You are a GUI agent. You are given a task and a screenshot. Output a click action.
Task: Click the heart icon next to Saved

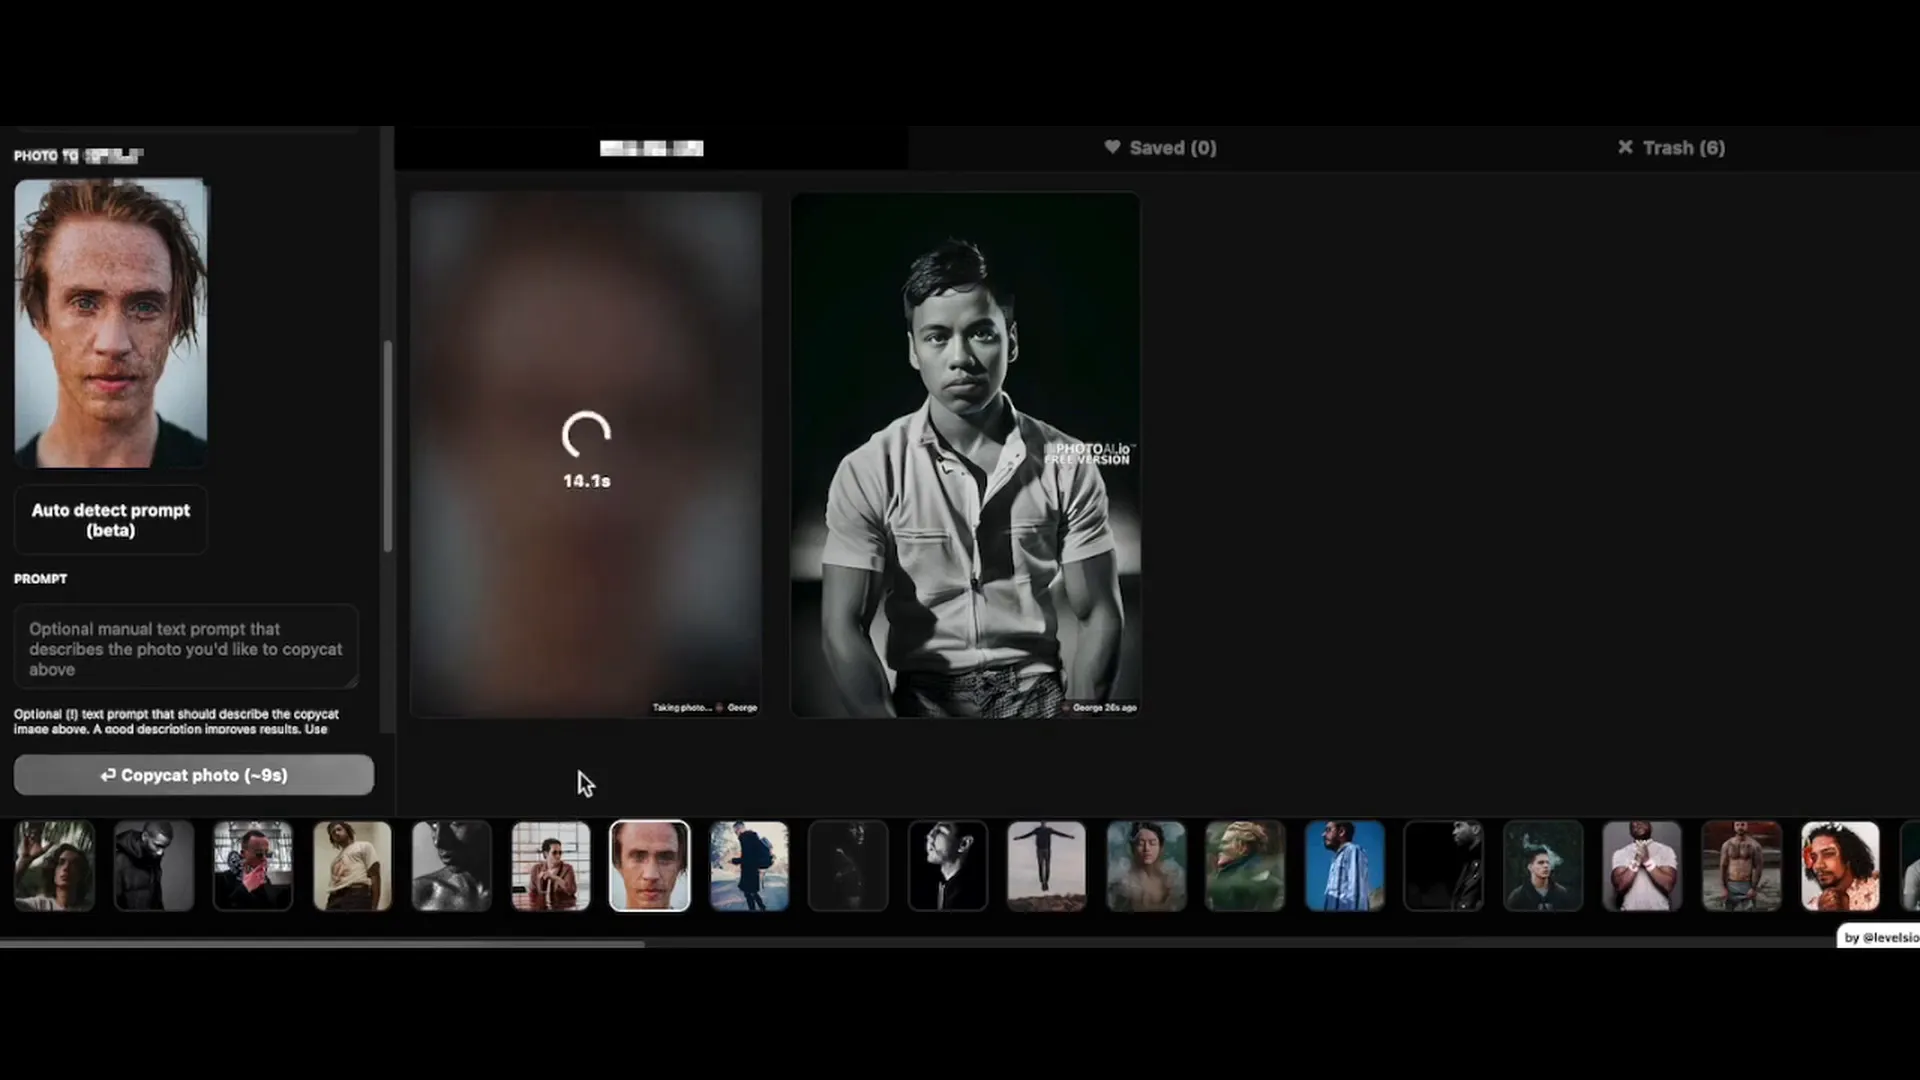[x=1113, y=147]
